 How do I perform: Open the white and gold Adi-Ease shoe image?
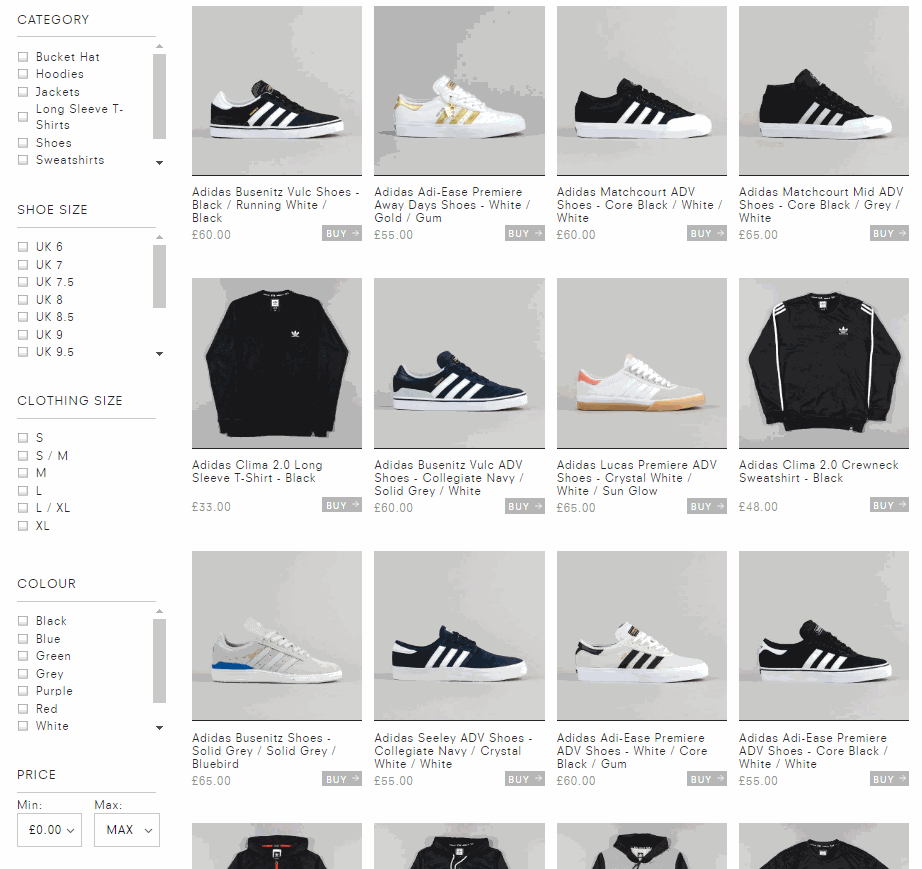(x=459, y=91)
